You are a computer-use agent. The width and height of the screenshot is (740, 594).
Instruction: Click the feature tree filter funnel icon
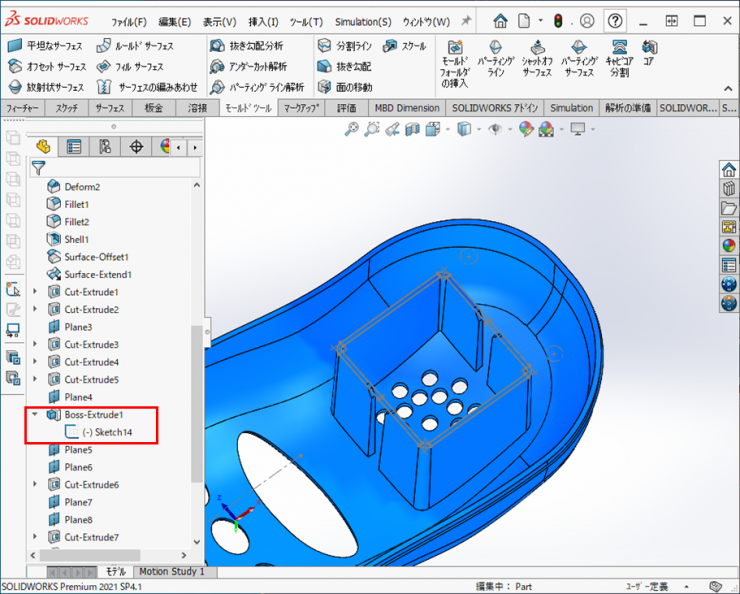pyautogui.click(x=38, y=168)
